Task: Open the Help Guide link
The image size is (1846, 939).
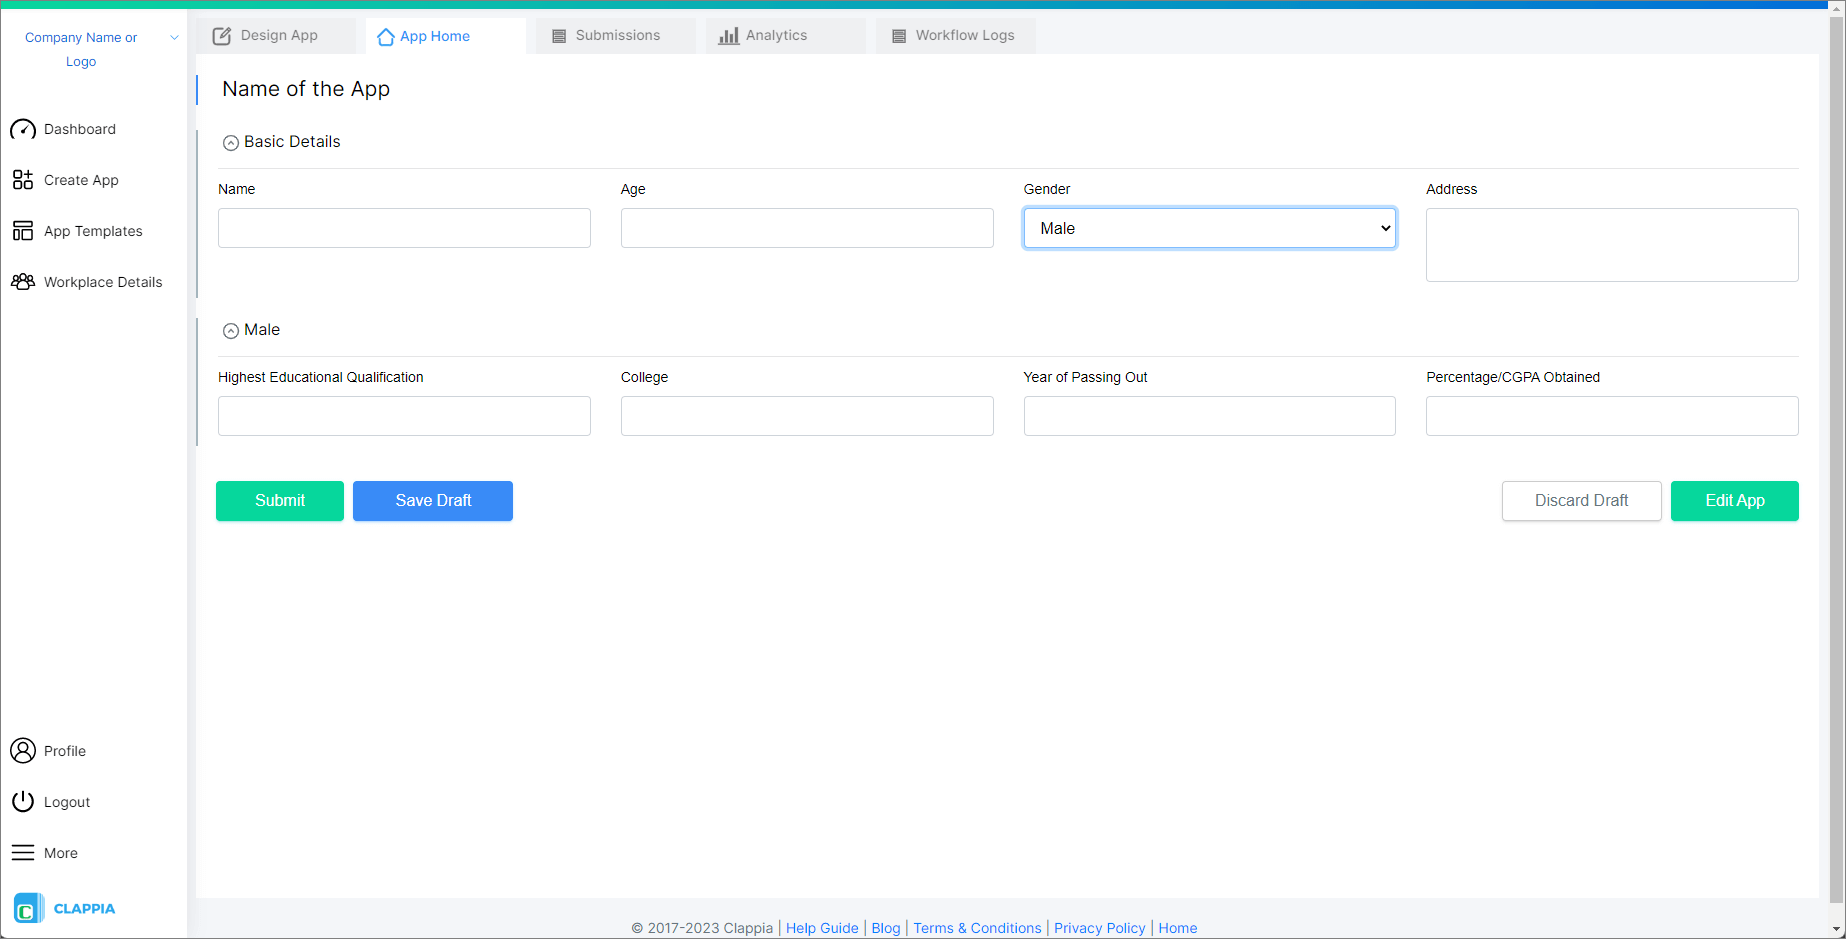Action: tap(822, 927)
